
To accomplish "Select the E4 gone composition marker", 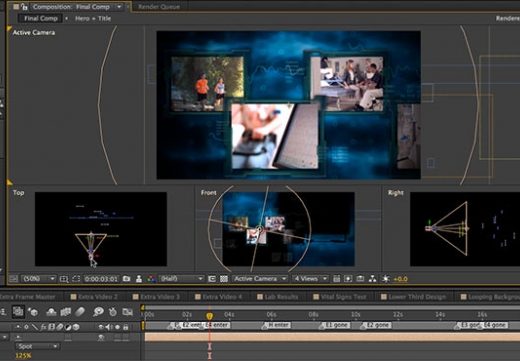I will (494, 325).
